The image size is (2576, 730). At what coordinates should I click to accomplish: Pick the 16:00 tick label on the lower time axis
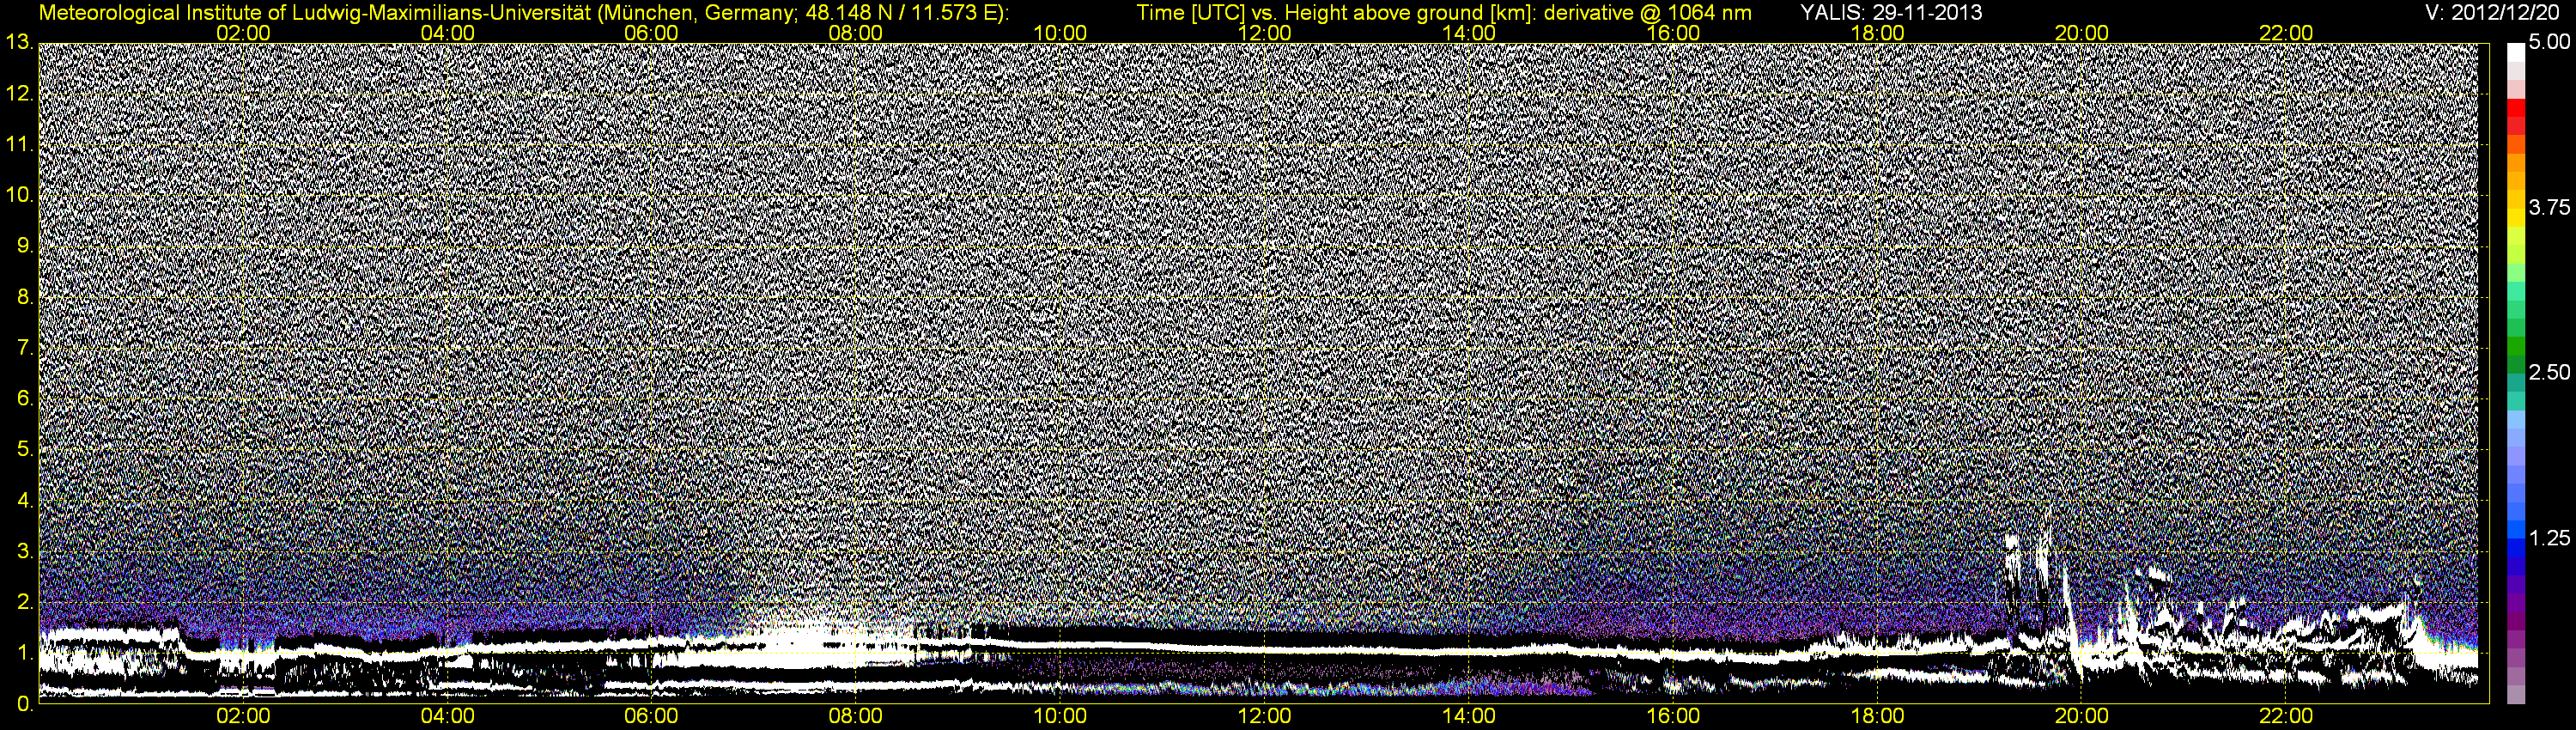tap(1673, 716)
